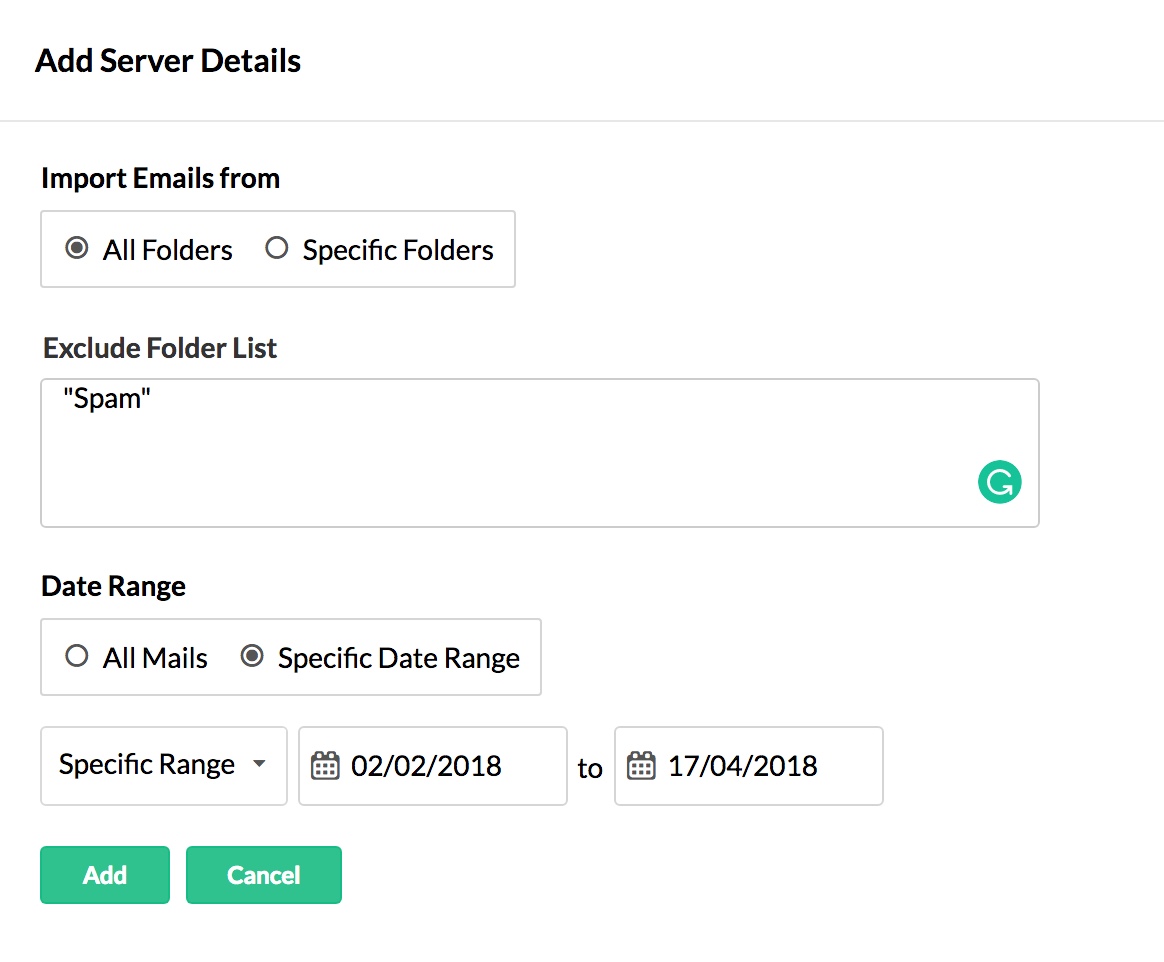The height and width of the screenshot is (962, 1164).
Task: Click the empty area of the exclude folder box
Action: pos(500,470)
